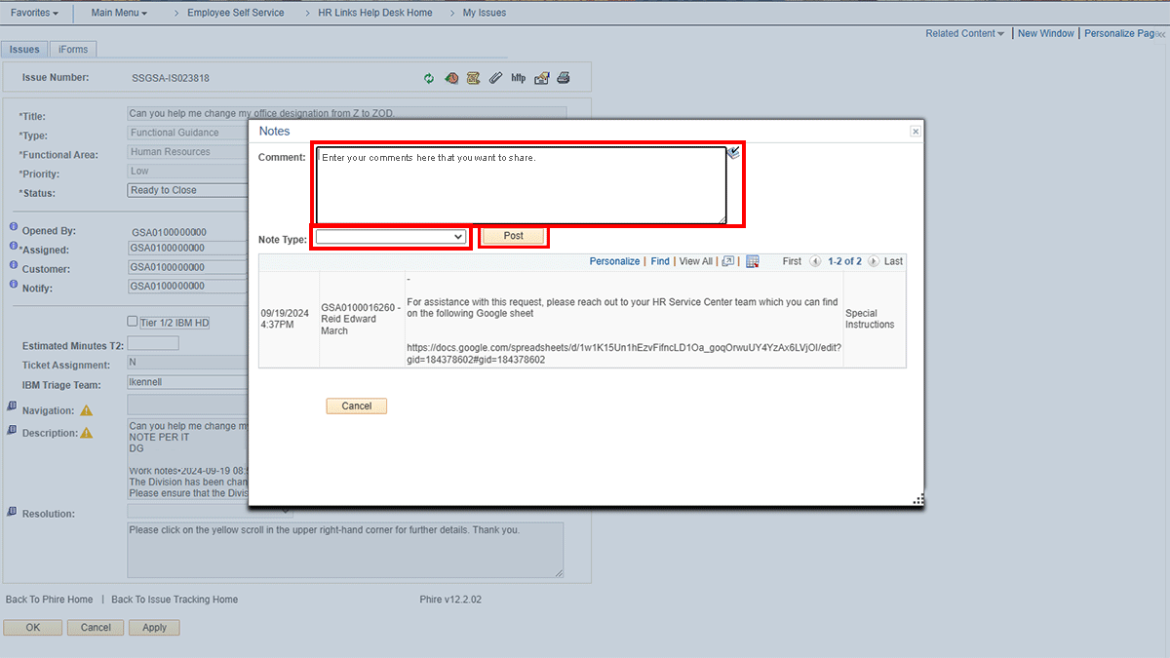Expand the Favorites menu
This screenshot has width=1170, height=658.
tap(34, 13)
